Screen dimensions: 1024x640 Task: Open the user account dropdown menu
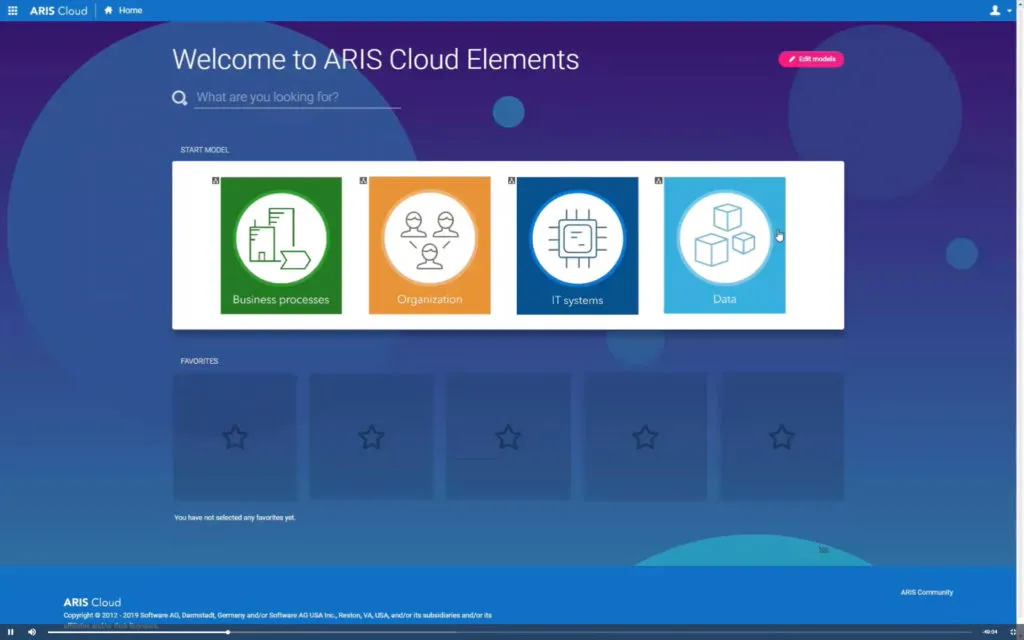pyautogui.click(x=1000, y=10)
